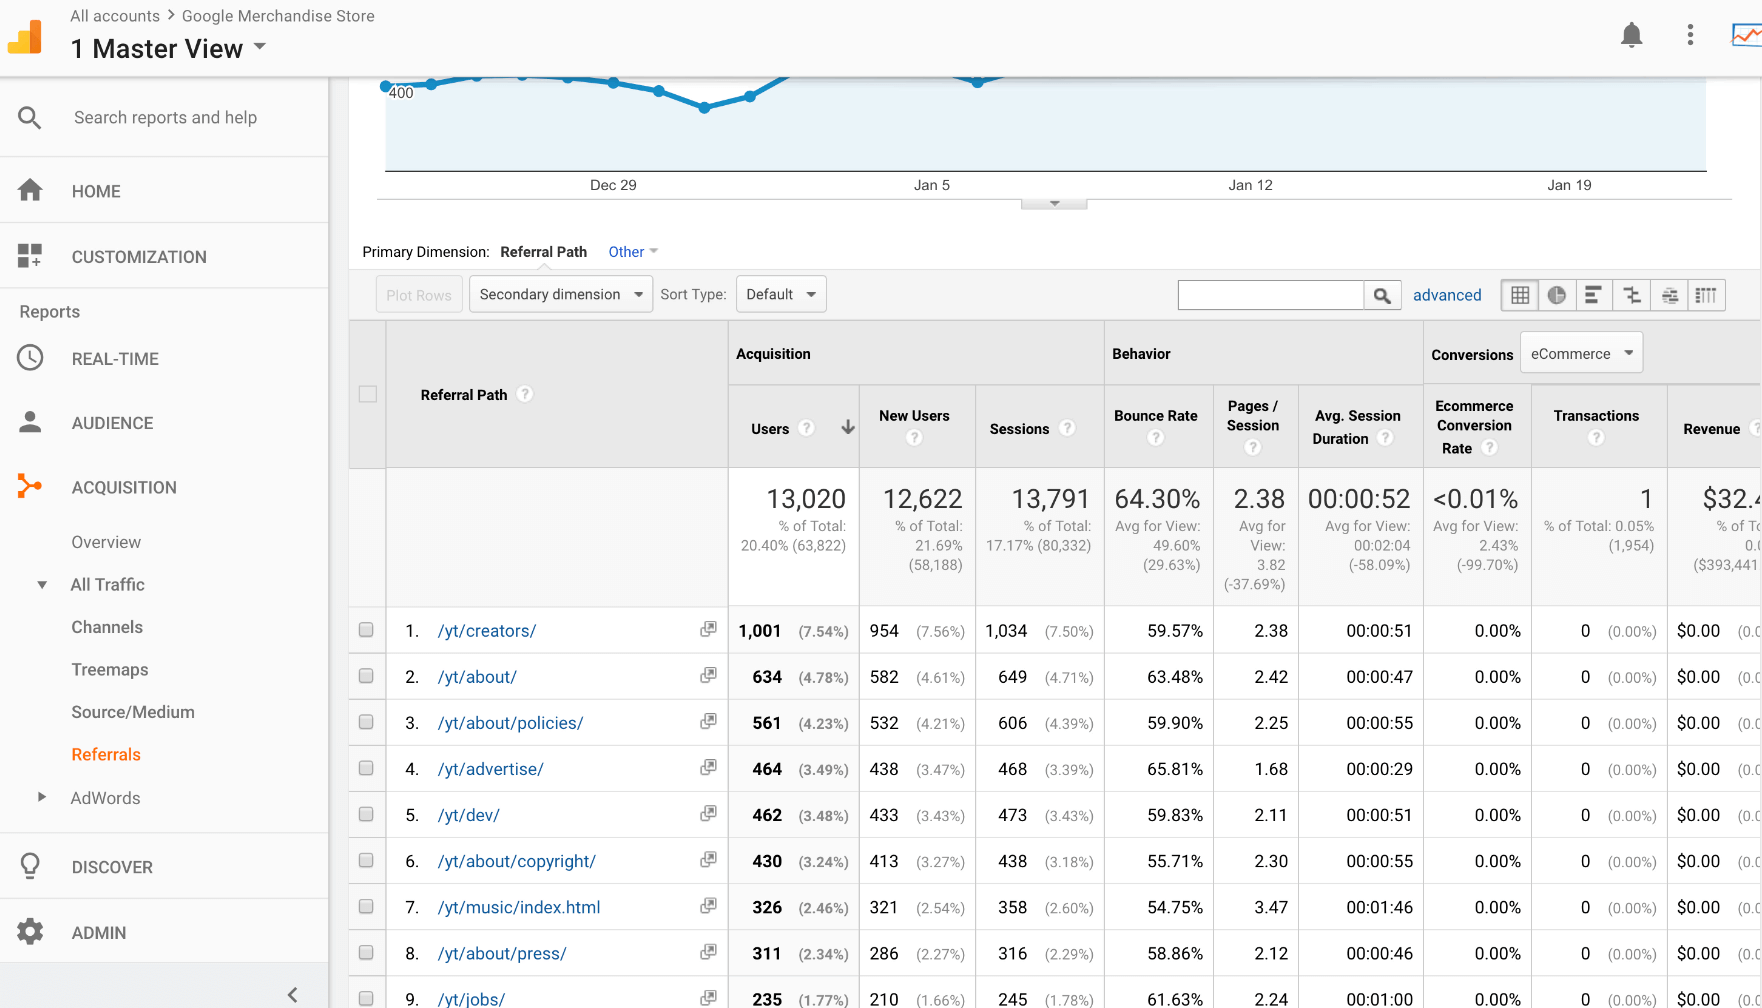
Task: Open the three-dot more options menu
Action: tap(1690, 35)
